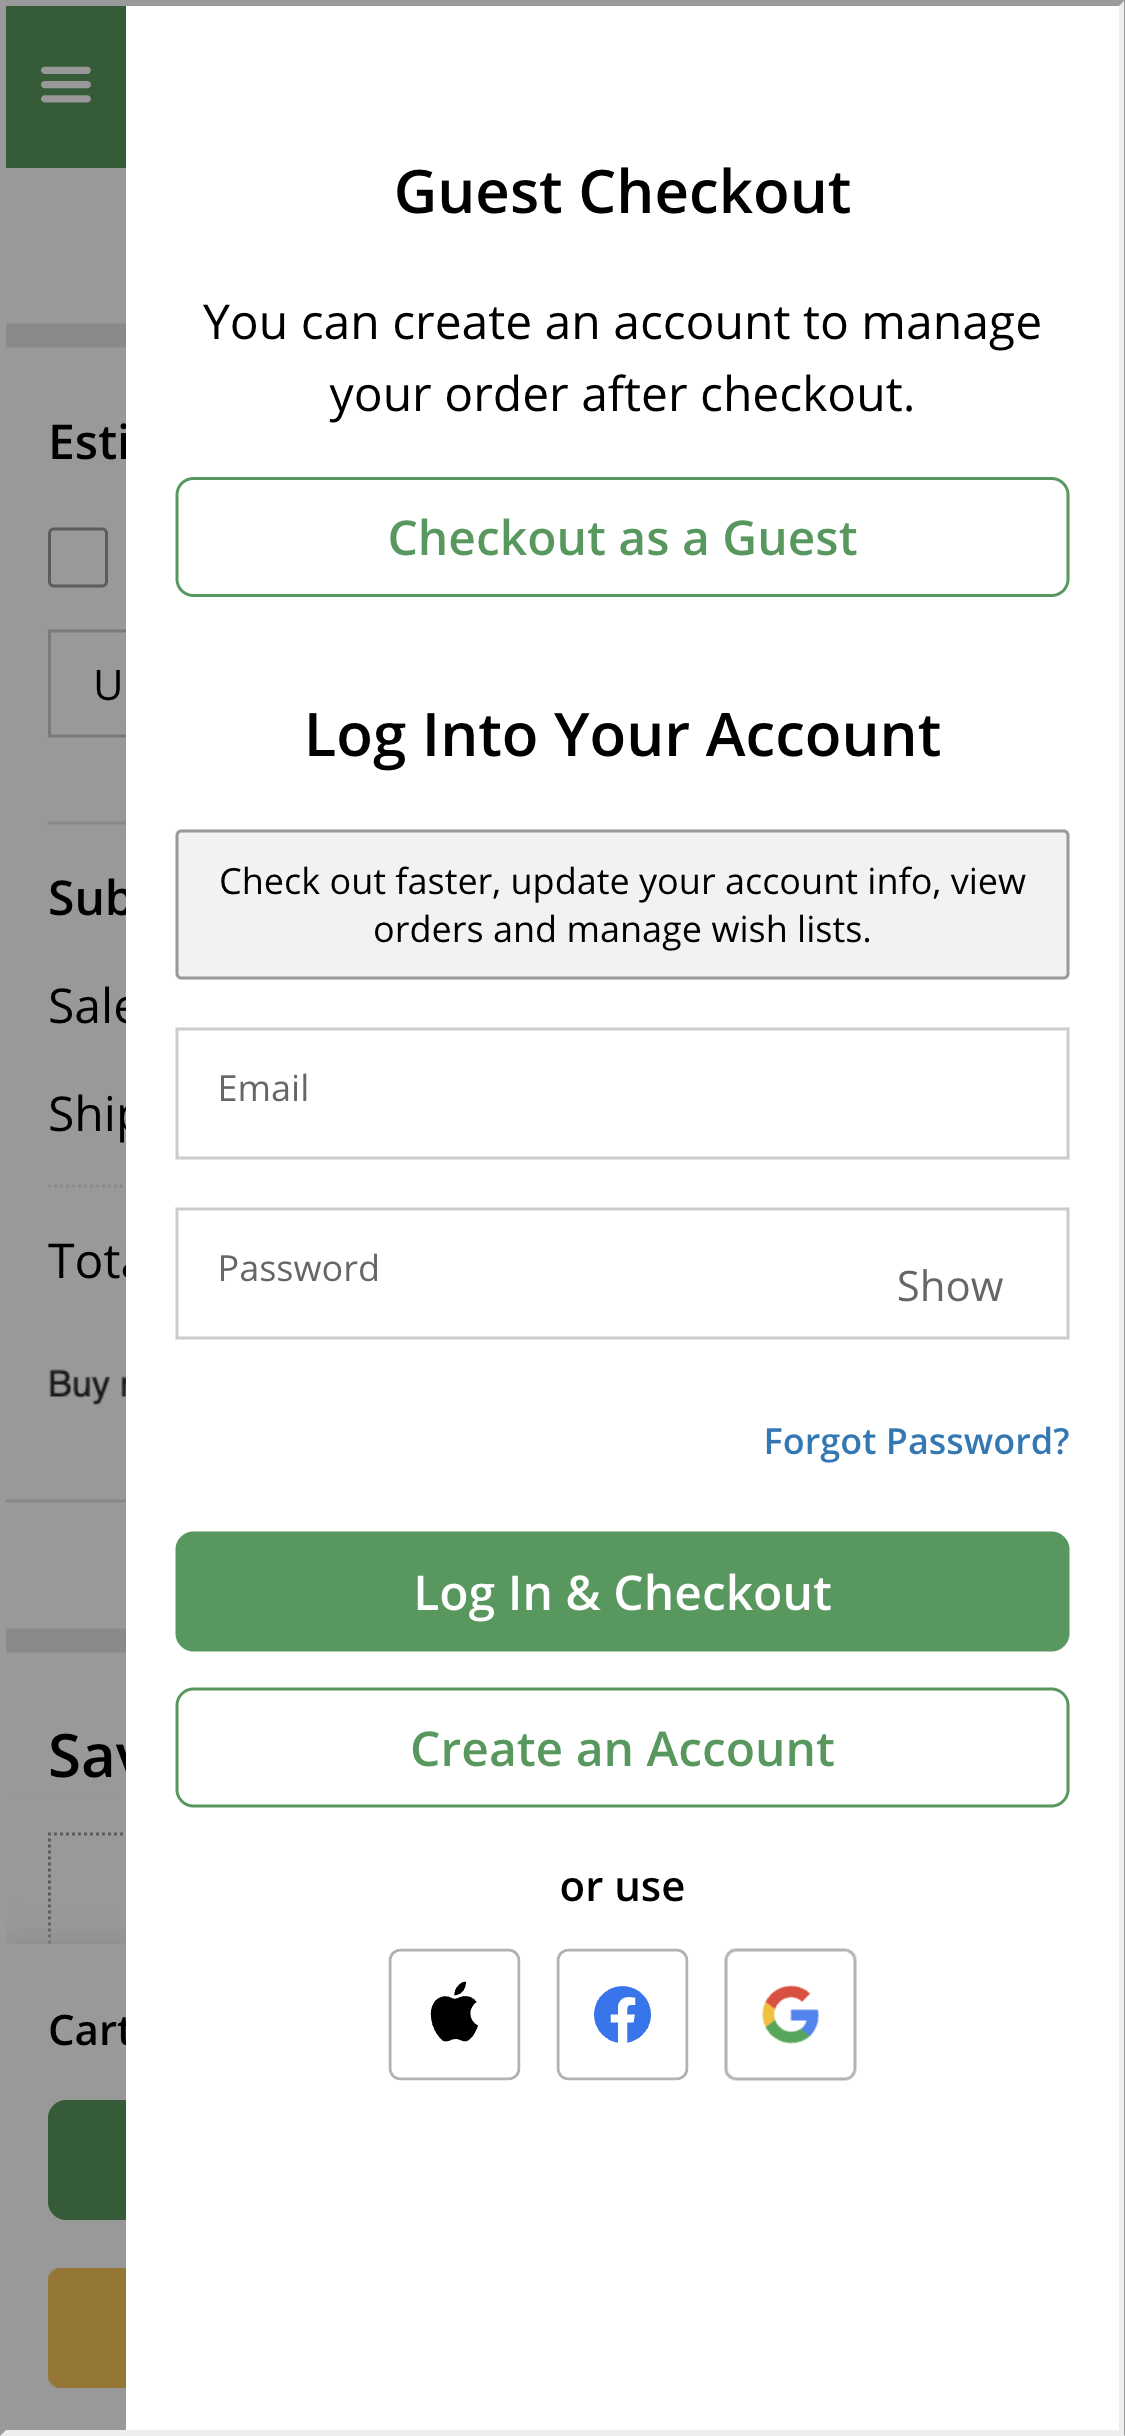
Task: Click the Email input field
Action: pos(621,1092)
